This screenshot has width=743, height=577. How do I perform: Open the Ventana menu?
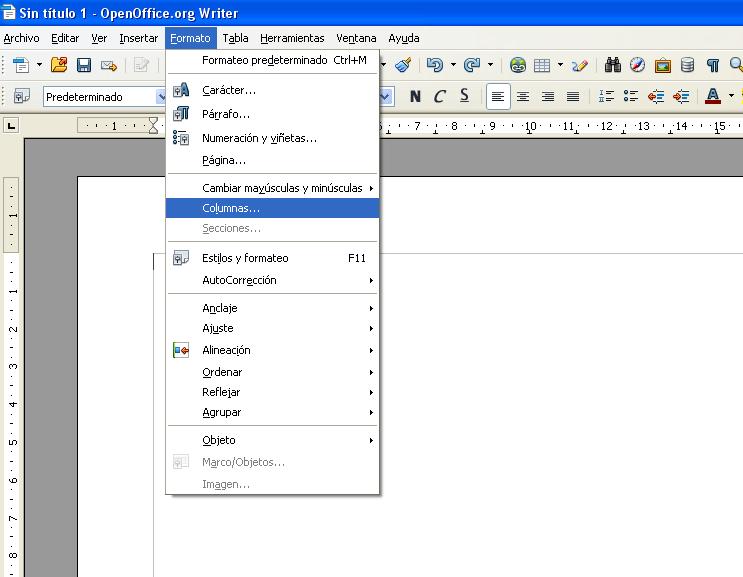point(356,38)
